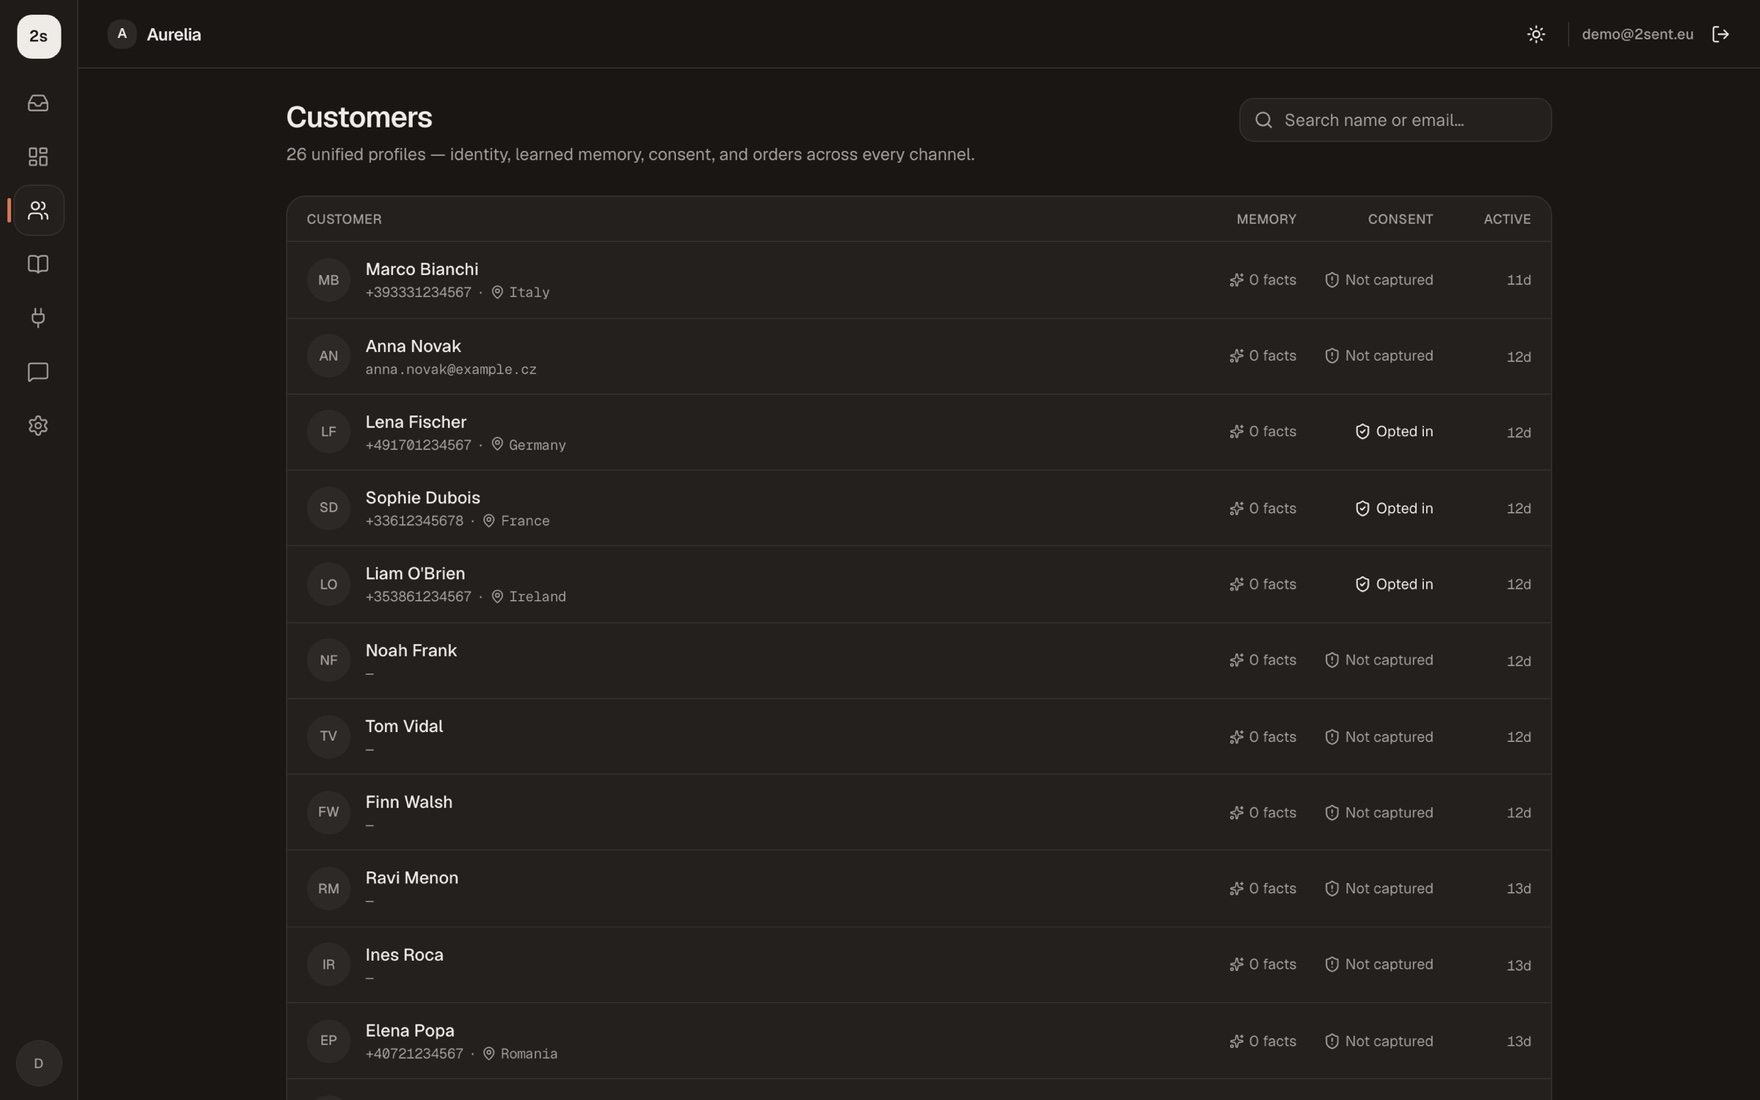Image resolution: width=1760 pixels, height=1100 pixels.
Task: Click the logout arrow icon
Action: pos(1720,34)
